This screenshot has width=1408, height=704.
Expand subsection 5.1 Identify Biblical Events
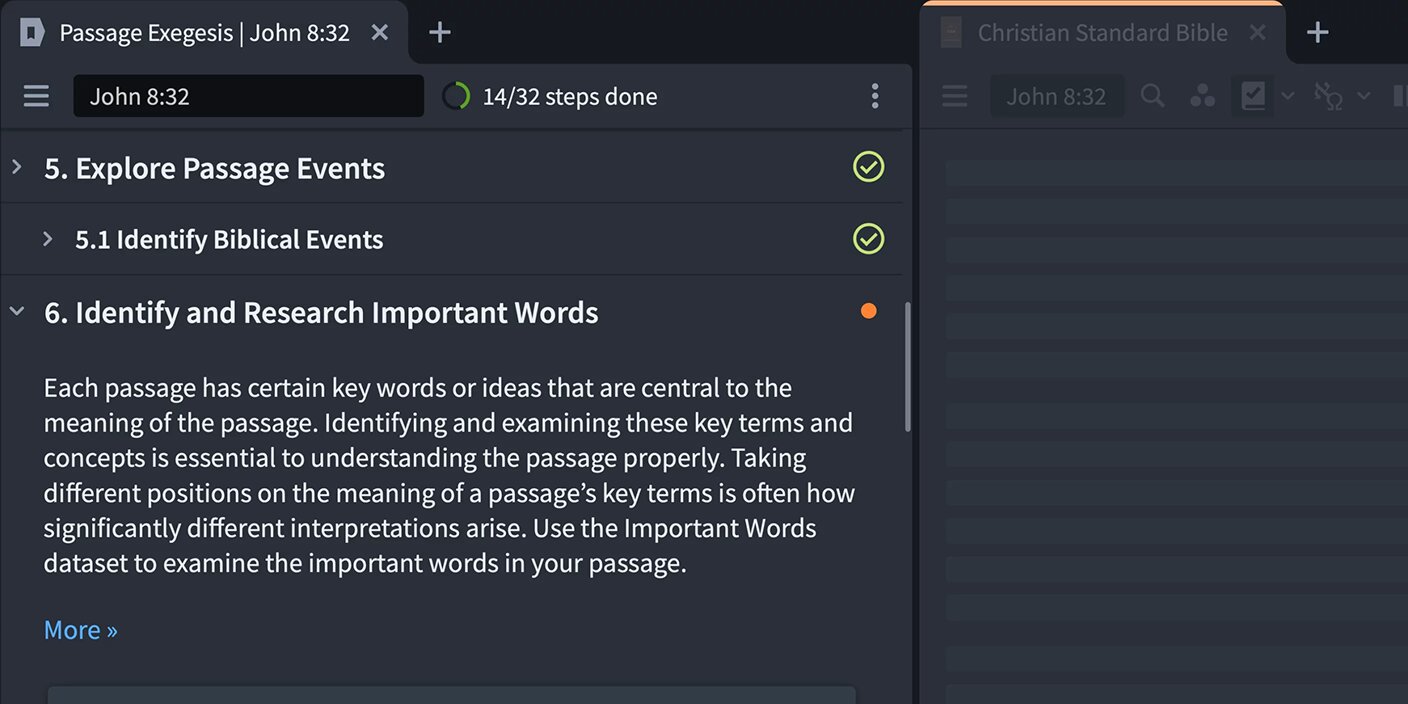(47, 239)
